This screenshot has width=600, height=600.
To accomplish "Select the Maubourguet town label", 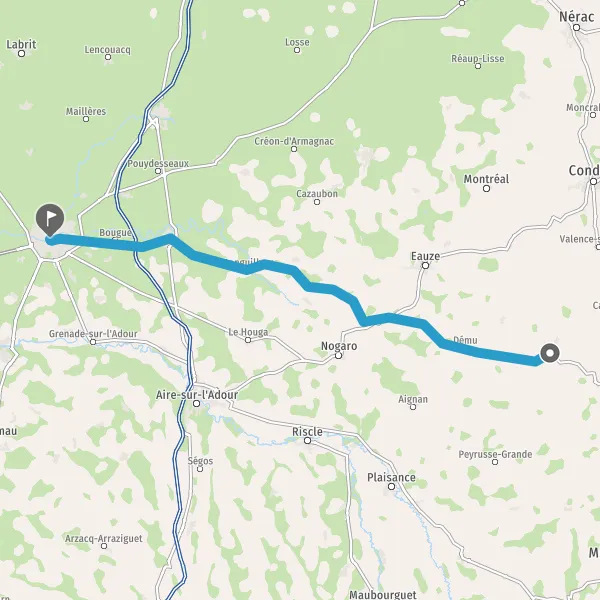I will (x=383, y=595).
